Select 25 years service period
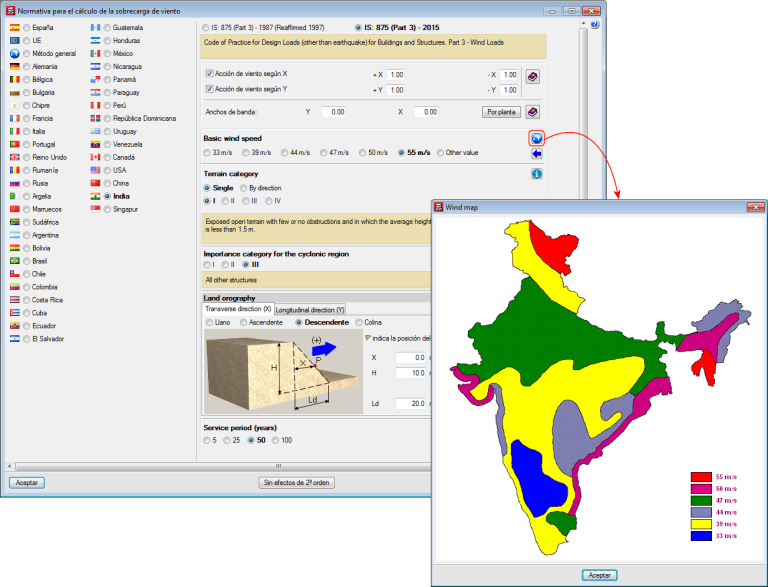Viewport: 768px width, 587px height. pos(227,440)
